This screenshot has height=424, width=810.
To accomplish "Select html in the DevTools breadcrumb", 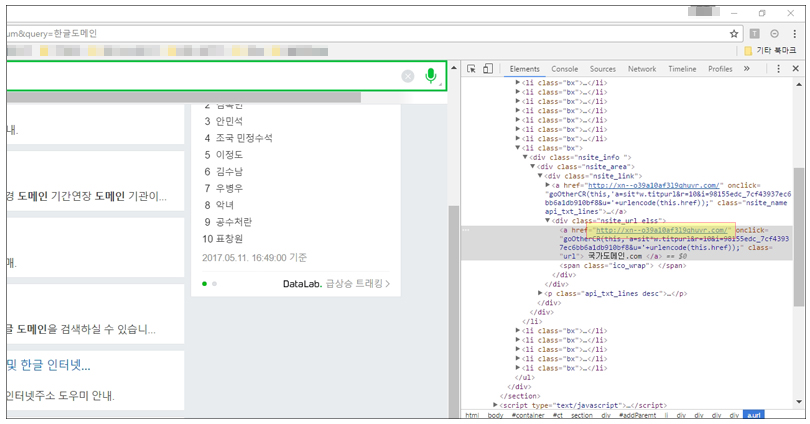I will pyautogui.click(x=472, y=415).
